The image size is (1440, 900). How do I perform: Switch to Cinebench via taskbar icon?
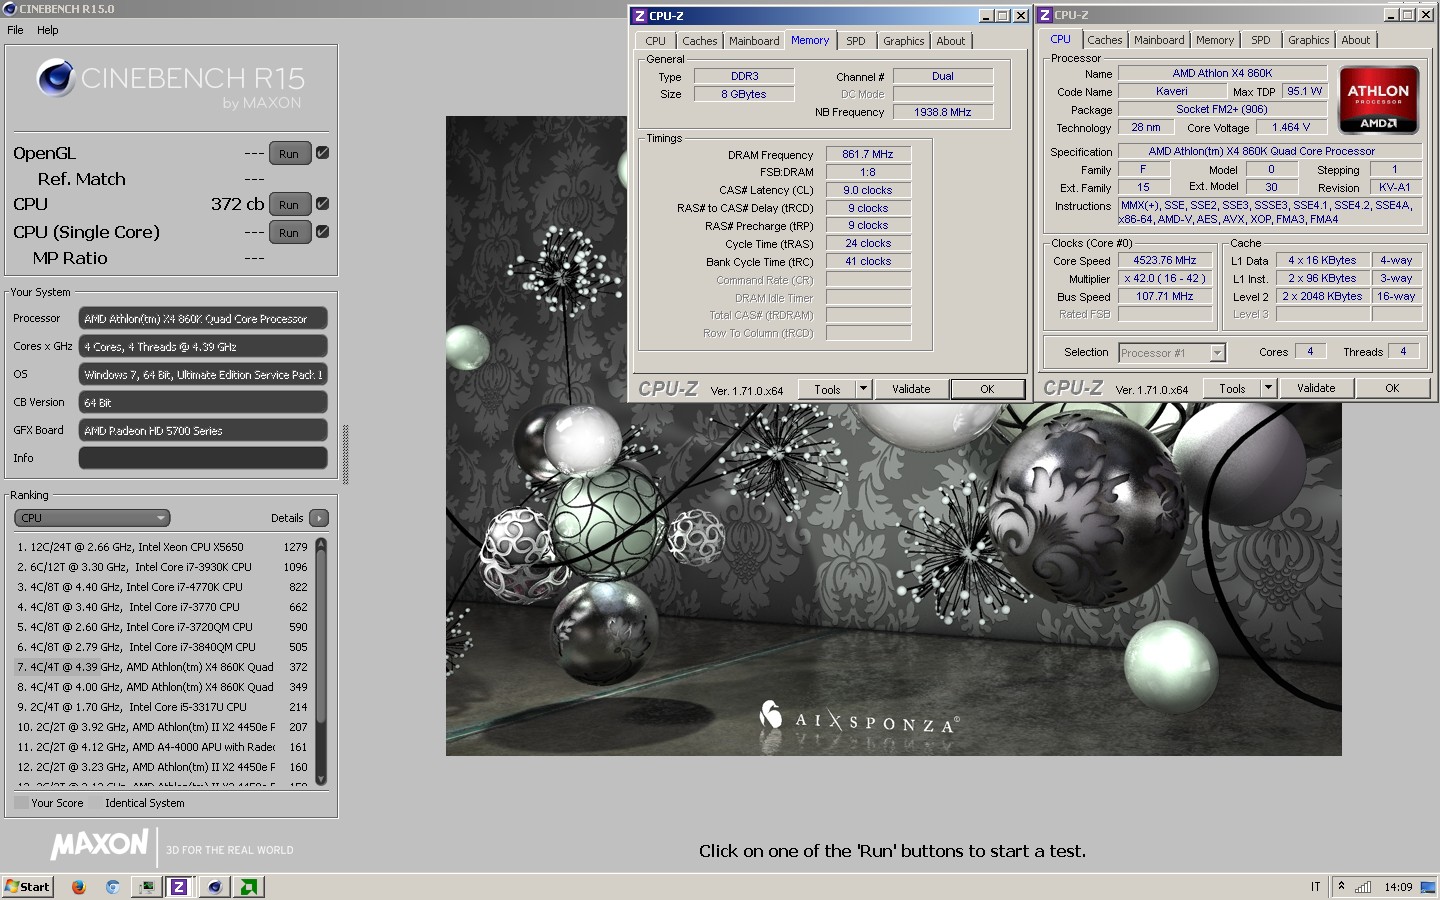(x=214, y=886)
